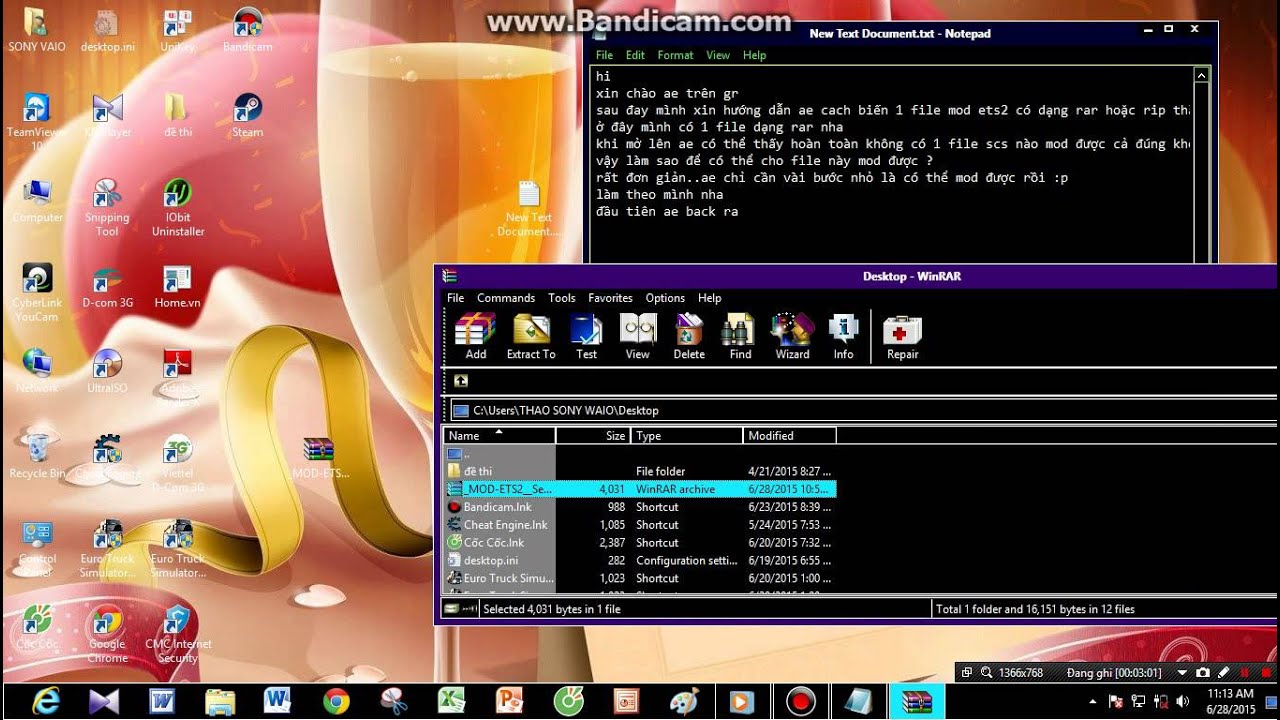Click Notepad vertical scrollbar up arrow
Screen dimensions: 1280x720
pos(1202,75)
